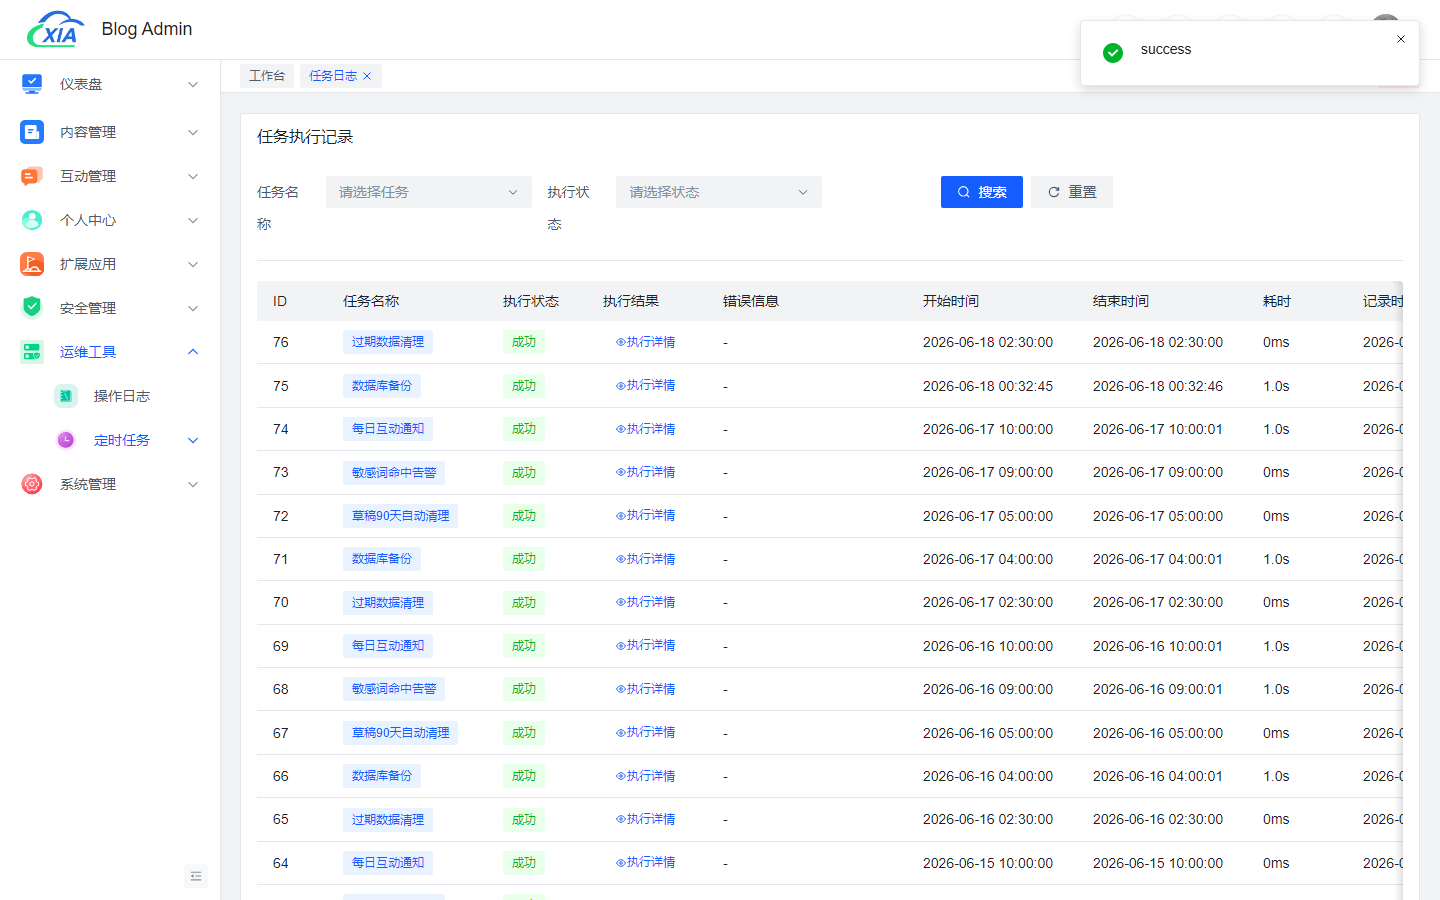
Task: Click start time 2026-06-17 02:30:00
Action: (x=988, y=602)
